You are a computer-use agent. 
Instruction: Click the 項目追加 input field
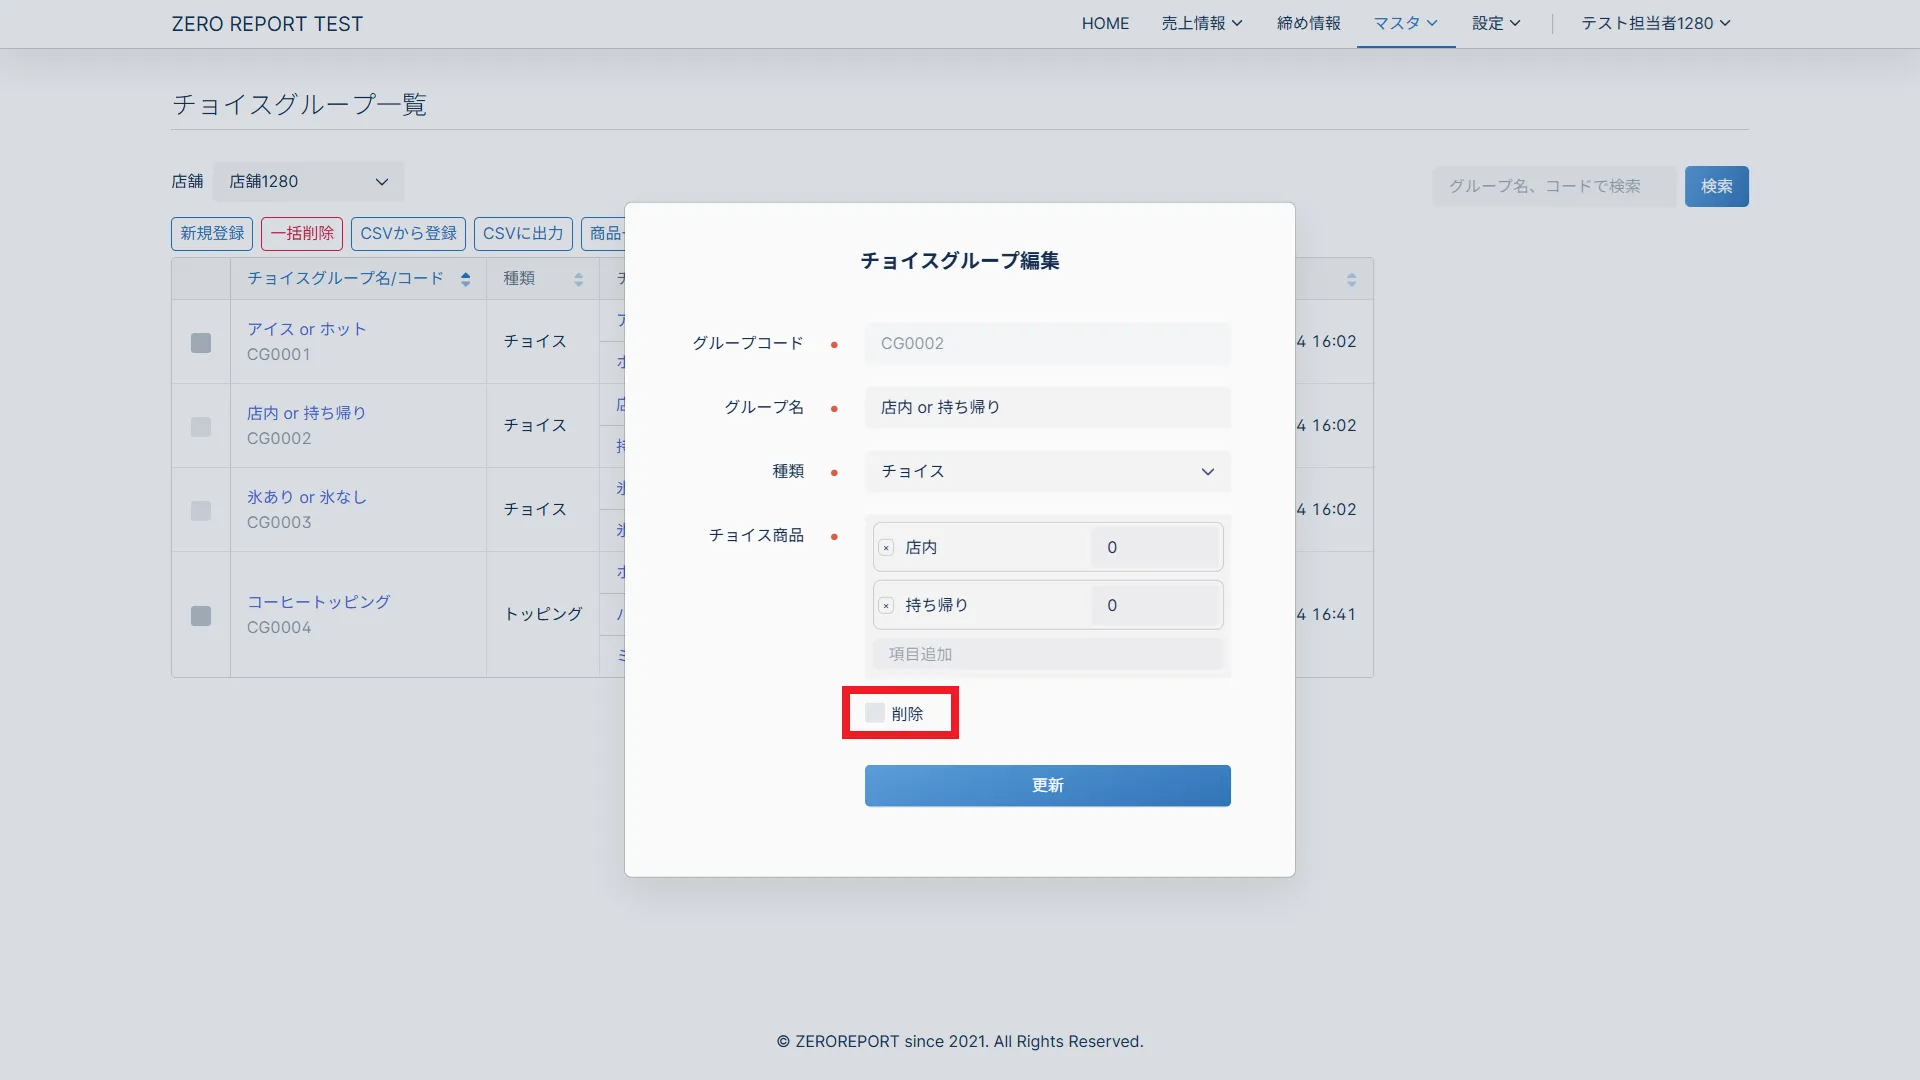click(x=1047, y=654)
